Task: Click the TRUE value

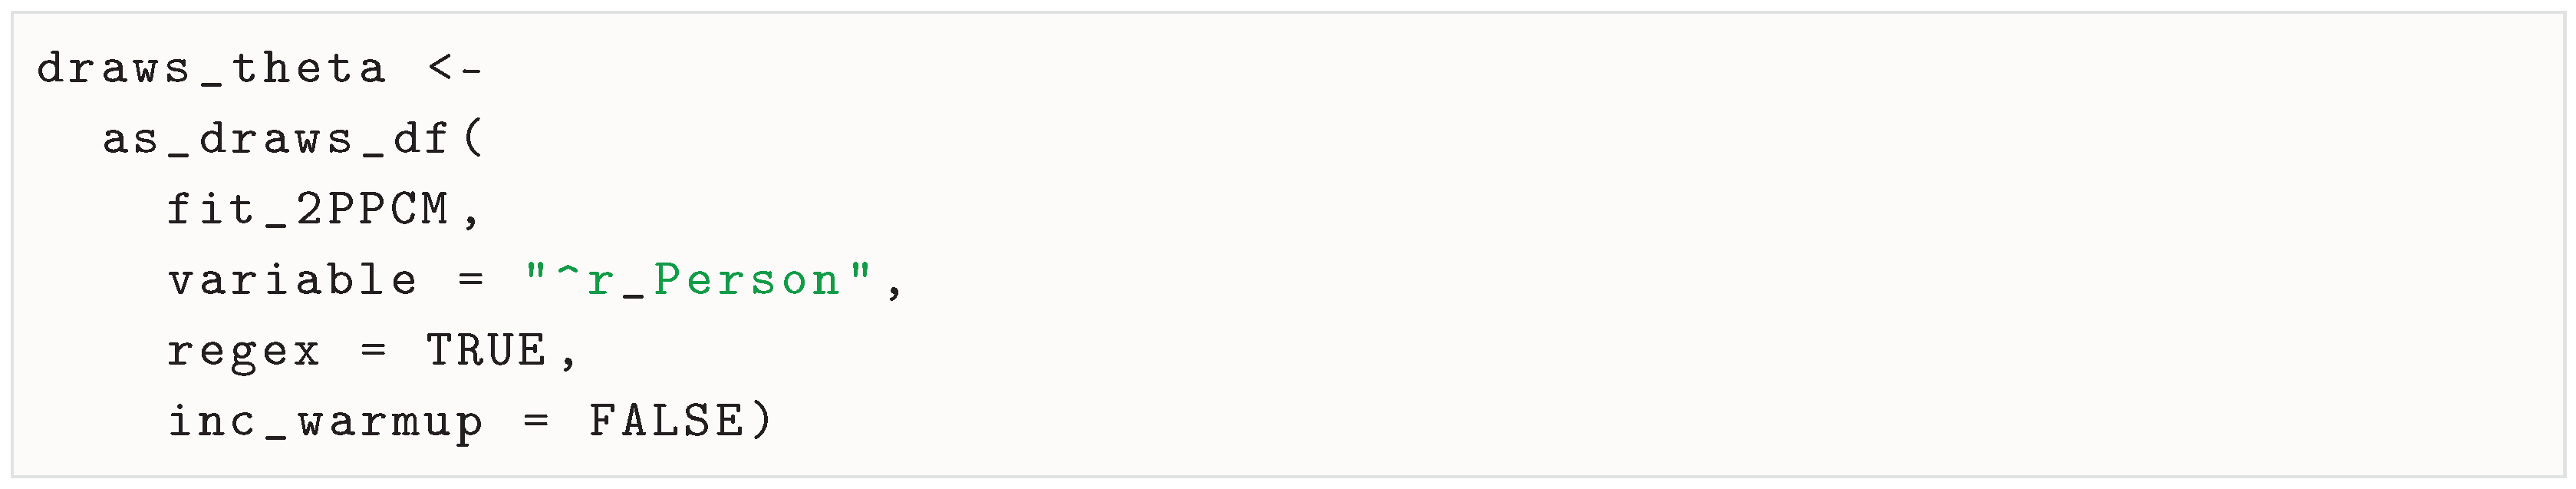Action: (487, 351)
